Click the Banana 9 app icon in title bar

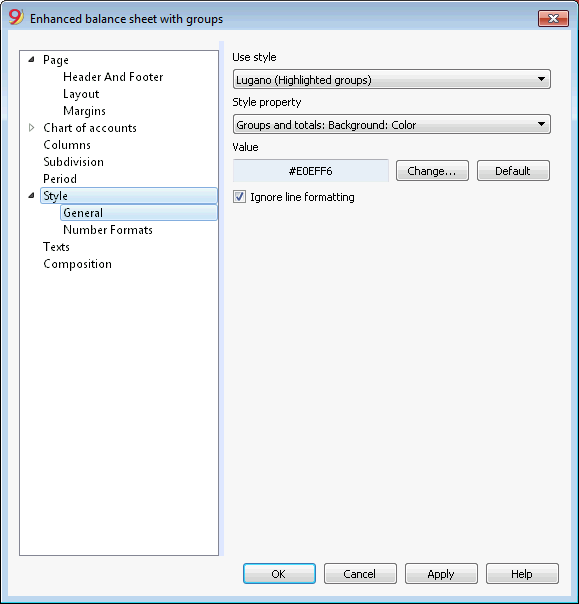pyautogui.click(x=16, y=18)
